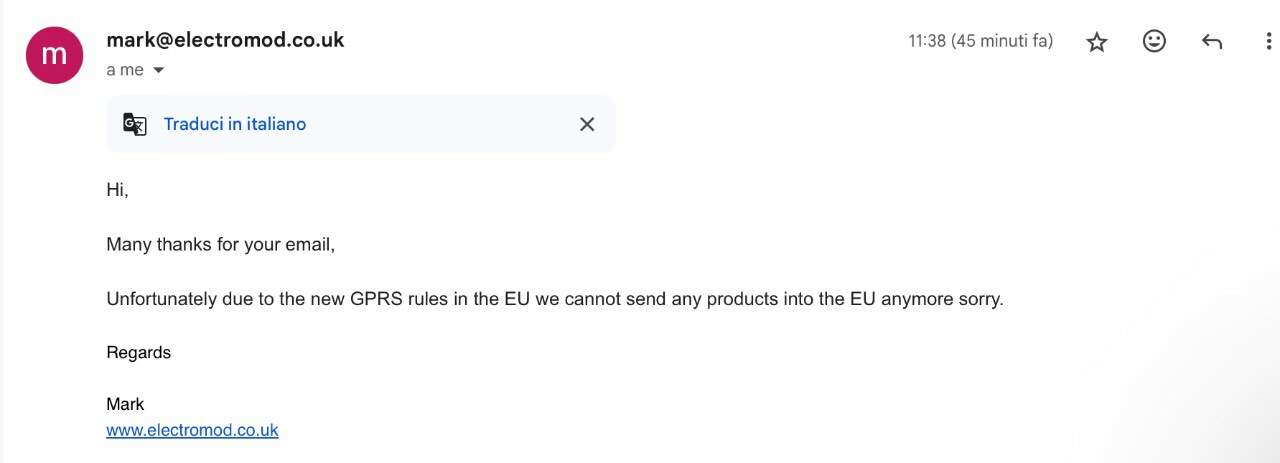Screen dimensions: 1280x463
Task: Click the 11:38 timestamp
Action: point(980,41)
